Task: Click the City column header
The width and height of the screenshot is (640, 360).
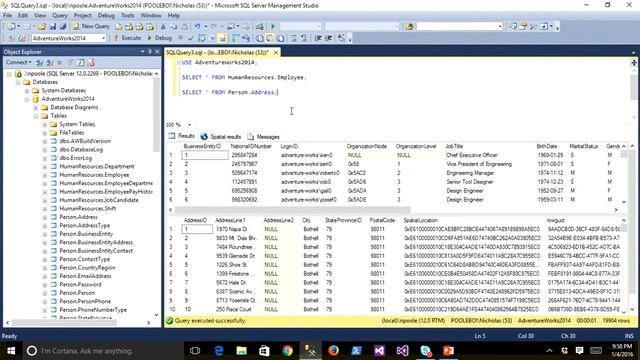Action: 307,220
